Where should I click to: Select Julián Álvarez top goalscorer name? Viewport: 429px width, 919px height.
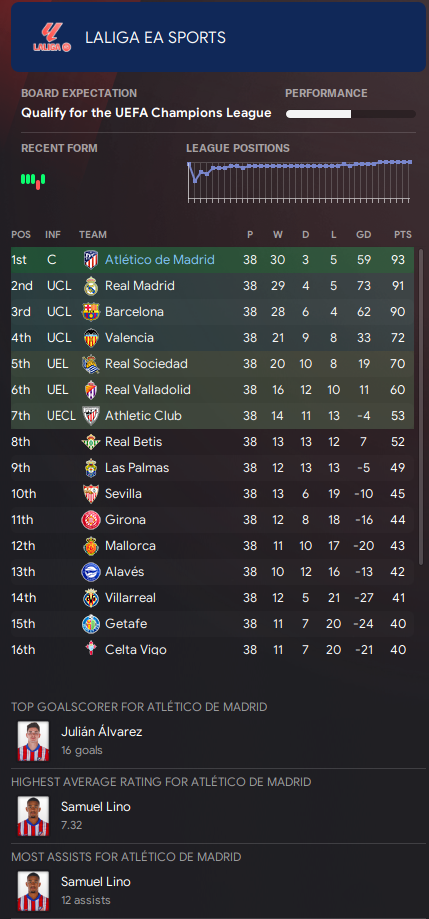[101, 731]
